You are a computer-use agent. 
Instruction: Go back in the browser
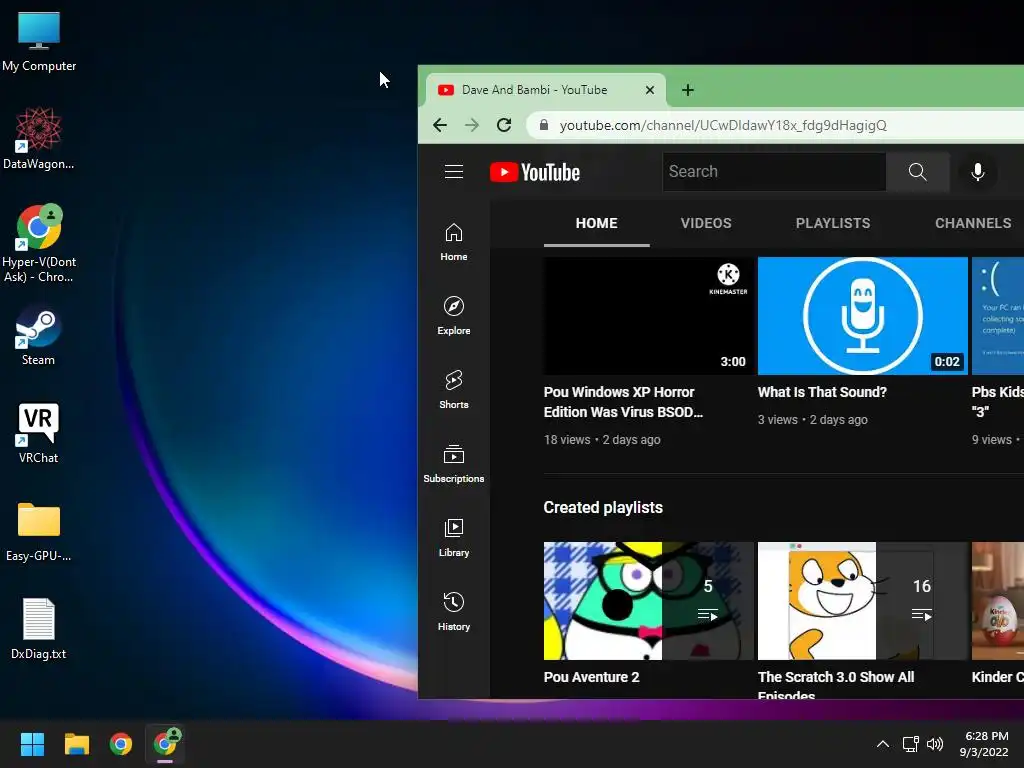440,125
